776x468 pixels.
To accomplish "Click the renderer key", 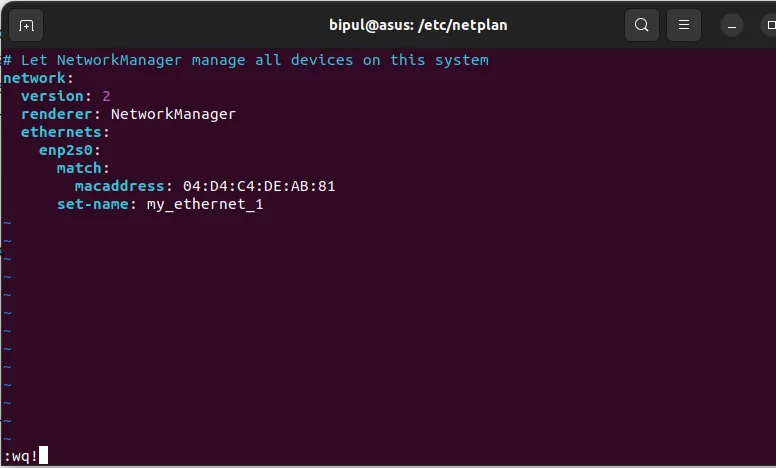I will coord(56,114).
